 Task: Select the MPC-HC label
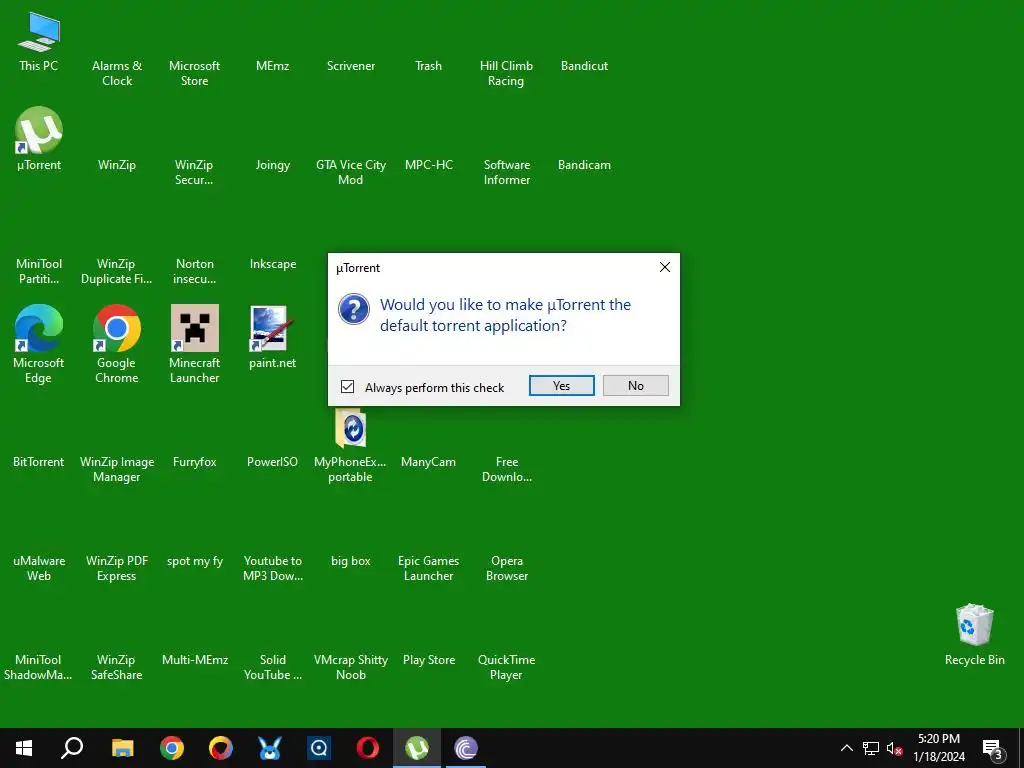pos(428,165)
